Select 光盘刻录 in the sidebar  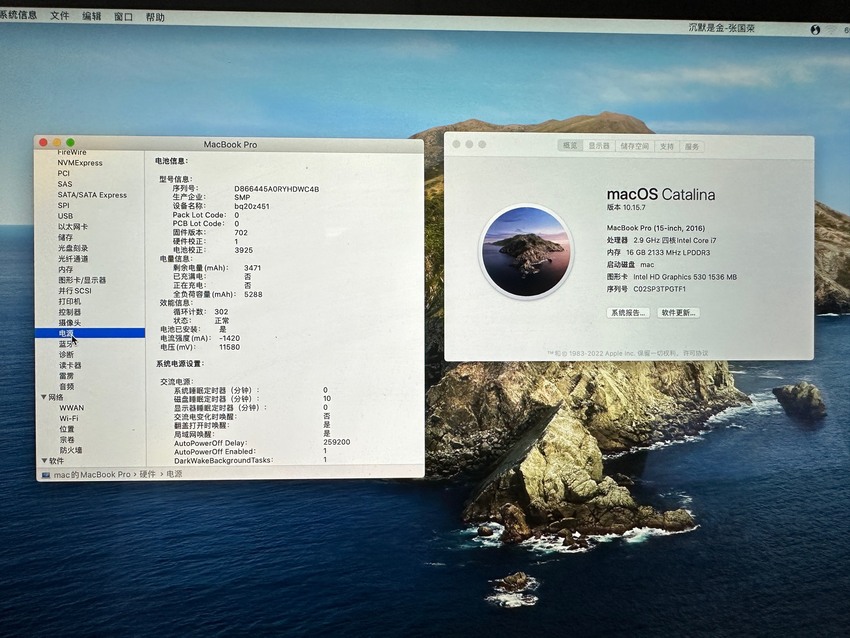73,248
